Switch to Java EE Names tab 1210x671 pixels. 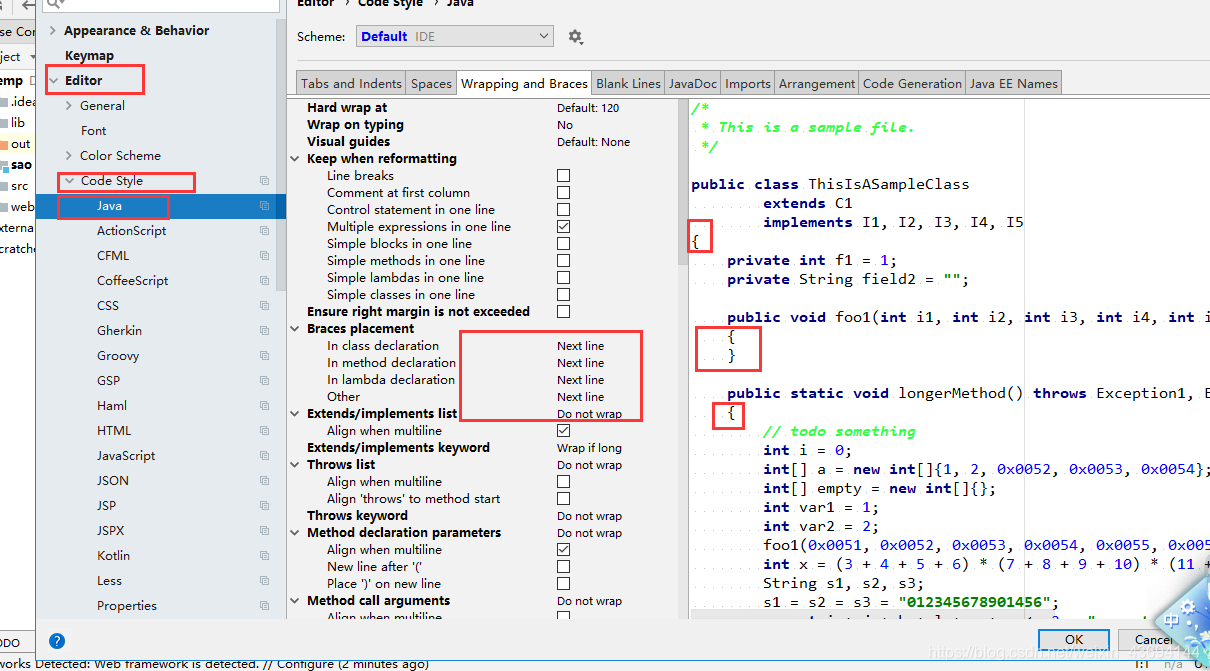(1013, 84)
